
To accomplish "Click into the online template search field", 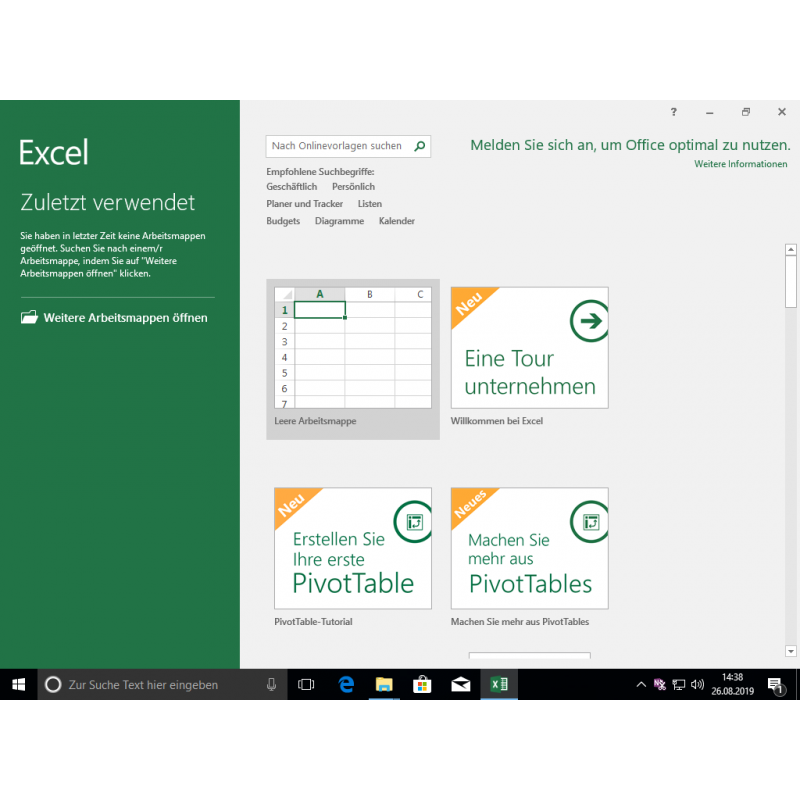I will pyautogui.click(x=338, y=146).
